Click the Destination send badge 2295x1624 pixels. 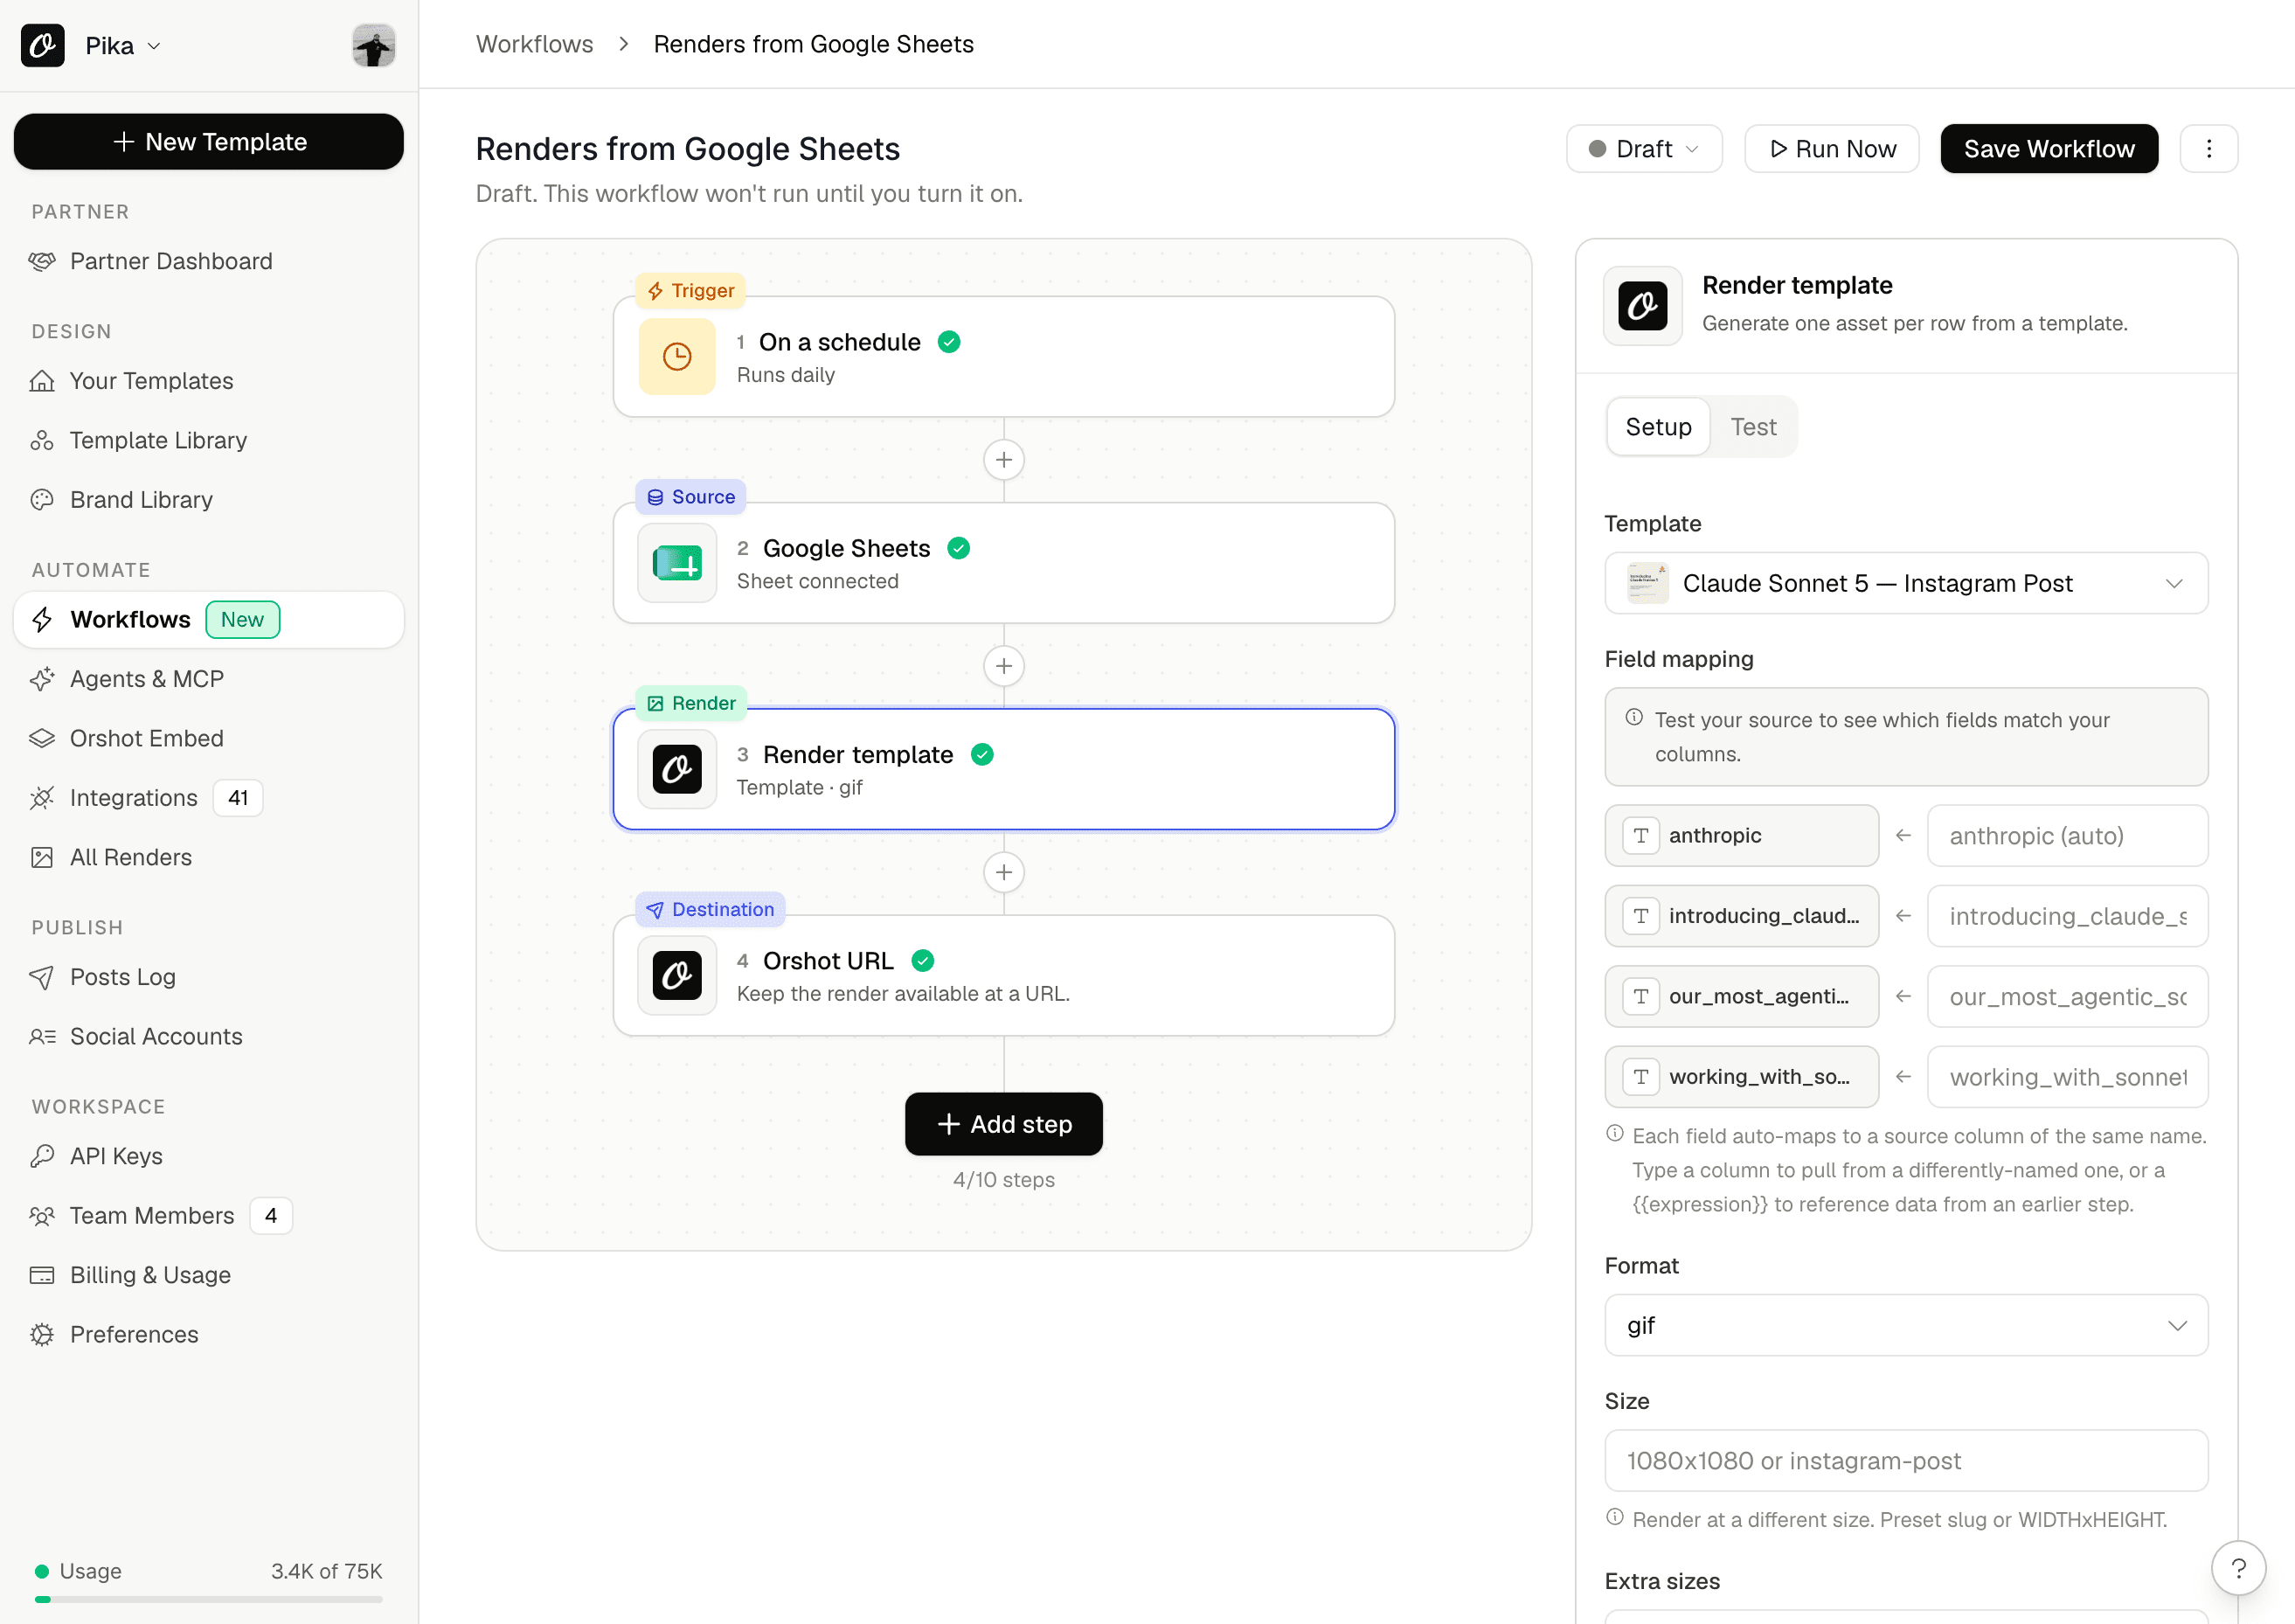(710, 910)
